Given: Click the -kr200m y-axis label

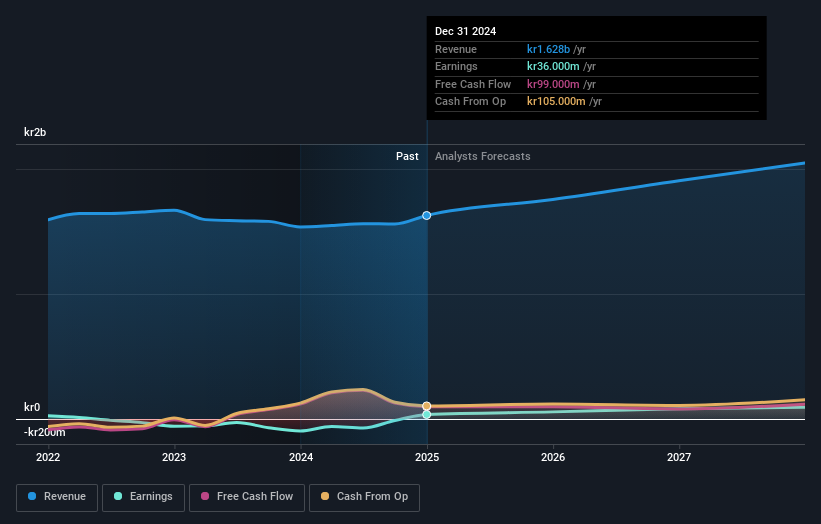Looking at the screenshot, I should [45, 432].
